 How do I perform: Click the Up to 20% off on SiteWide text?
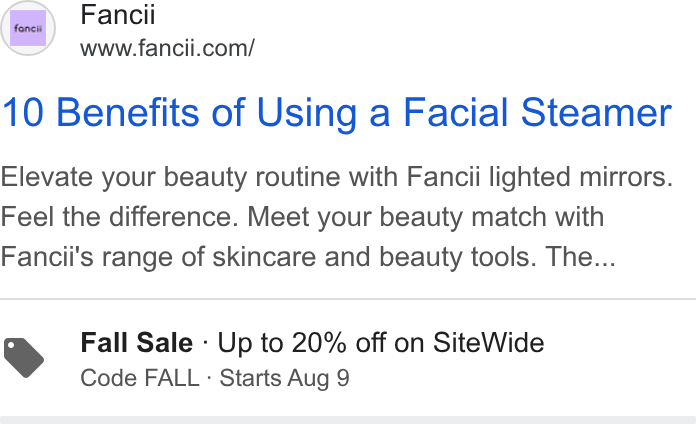[381, 343]
